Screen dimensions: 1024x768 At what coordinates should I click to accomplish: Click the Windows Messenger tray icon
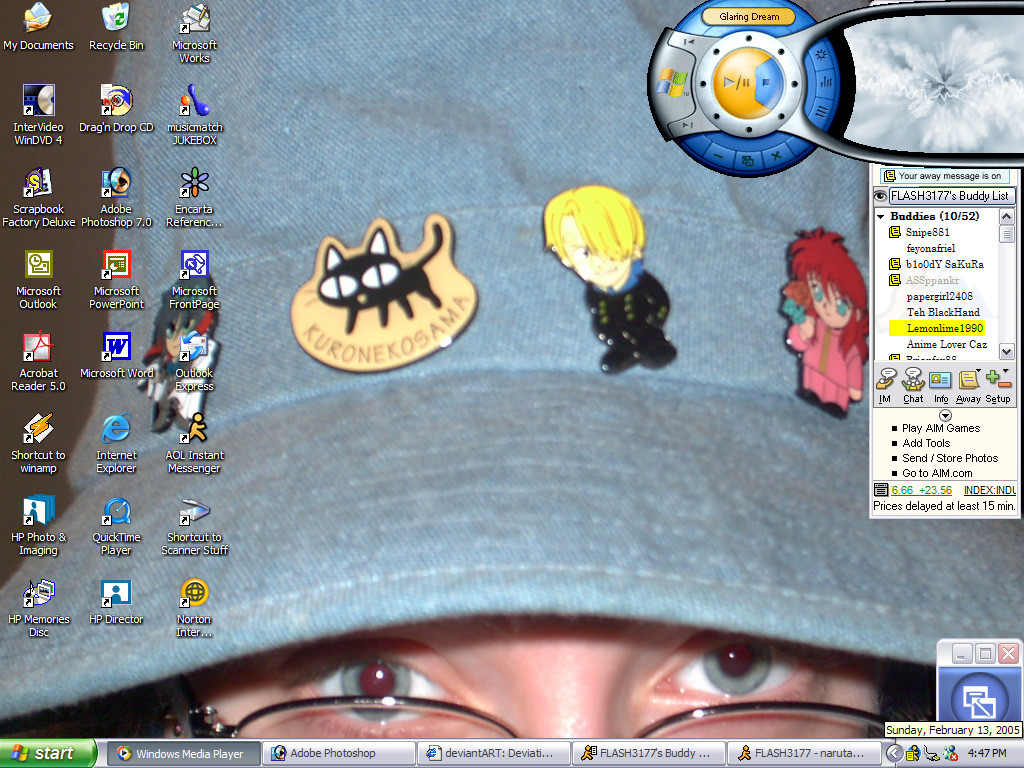950,753
